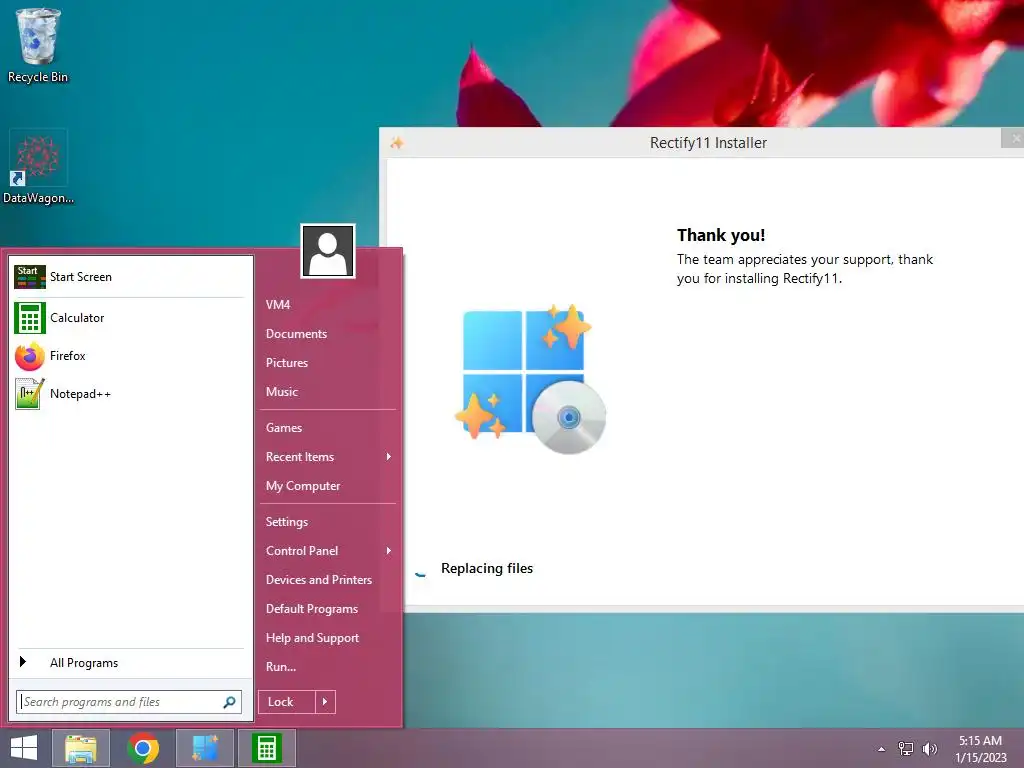
Task: Close the Rectify11 Installer window
Action: coord(1014,138)
